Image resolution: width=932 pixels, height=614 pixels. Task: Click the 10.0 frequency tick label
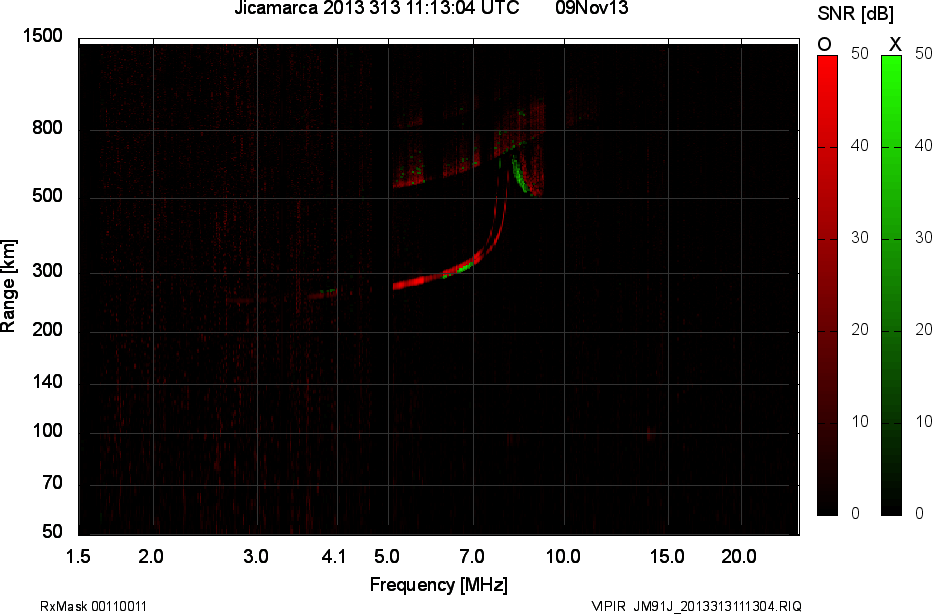(x=563, y=557)
